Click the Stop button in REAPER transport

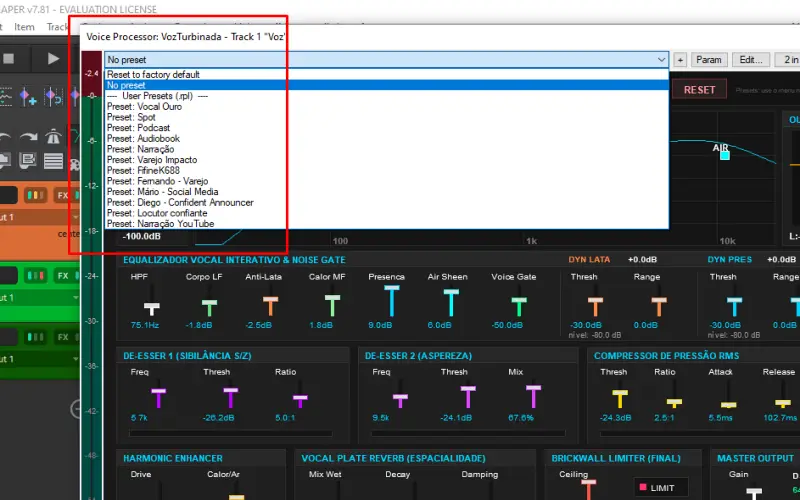[x=8, y=59]
